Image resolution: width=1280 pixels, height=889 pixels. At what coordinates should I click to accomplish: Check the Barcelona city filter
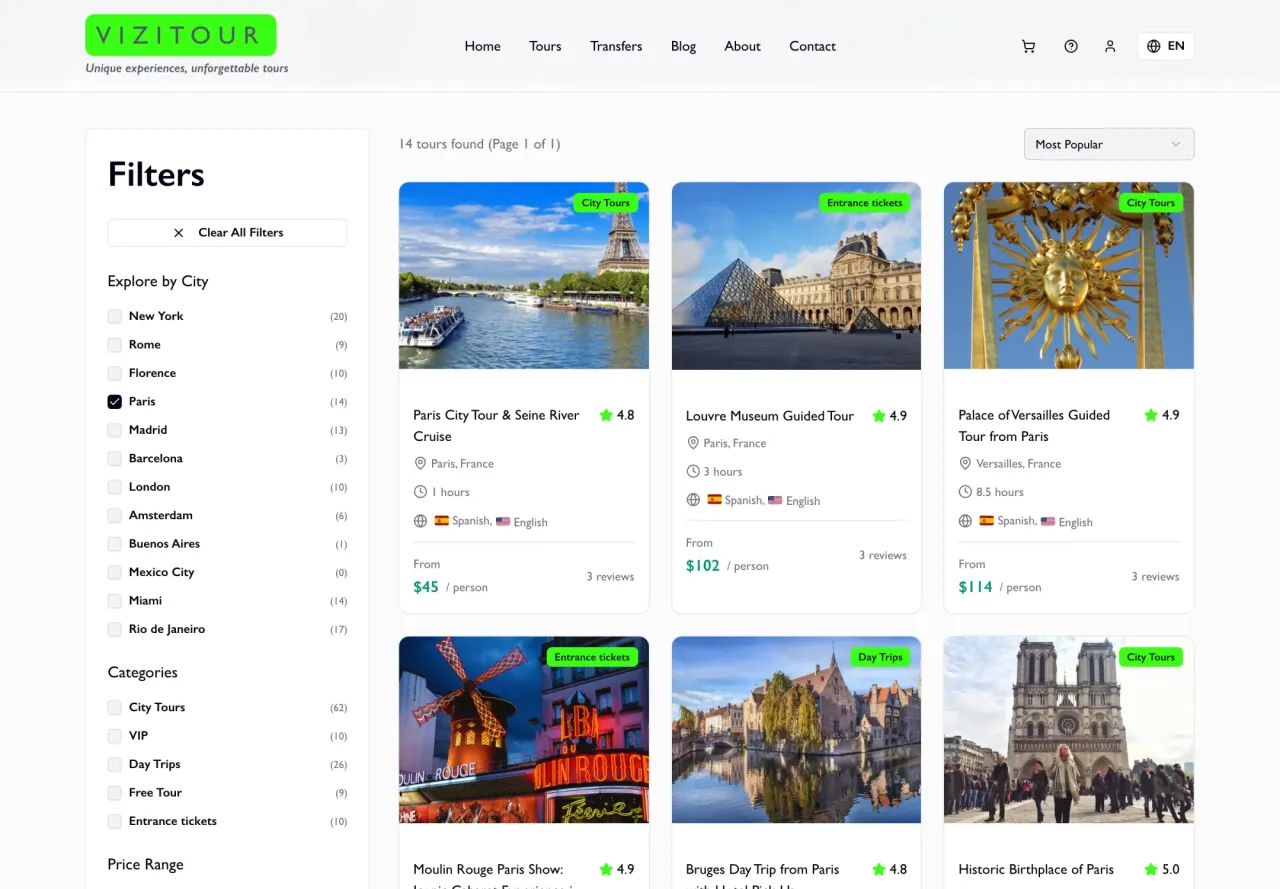click(115, 459)
